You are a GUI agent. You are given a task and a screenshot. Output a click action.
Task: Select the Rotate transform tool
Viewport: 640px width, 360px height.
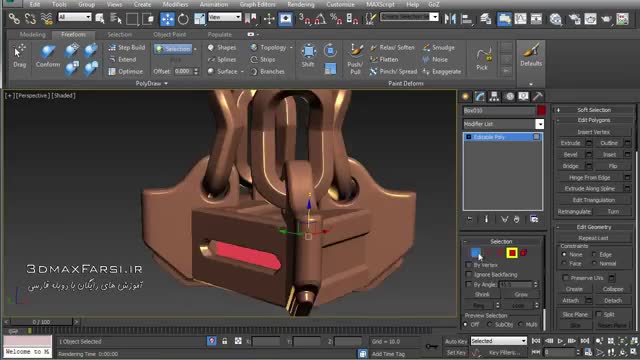tap(183, 19)
